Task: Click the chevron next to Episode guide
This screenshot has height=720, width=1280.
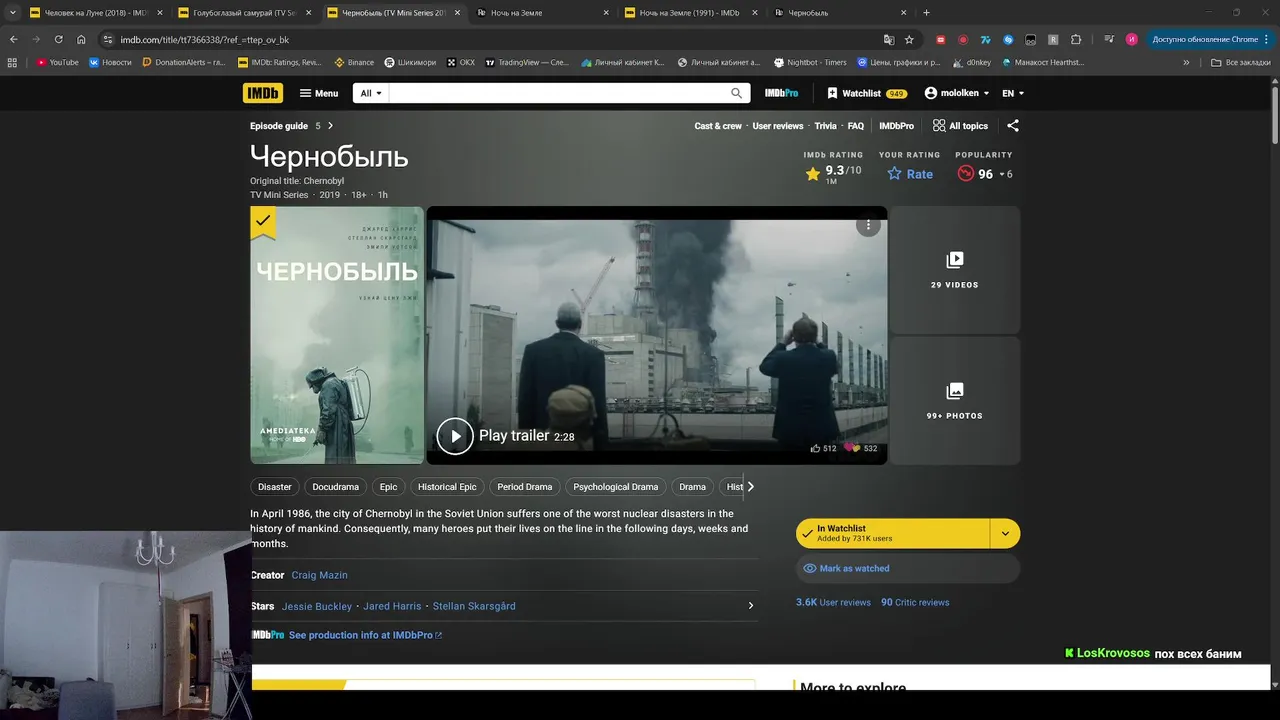Action: click(x=330, y=126)
